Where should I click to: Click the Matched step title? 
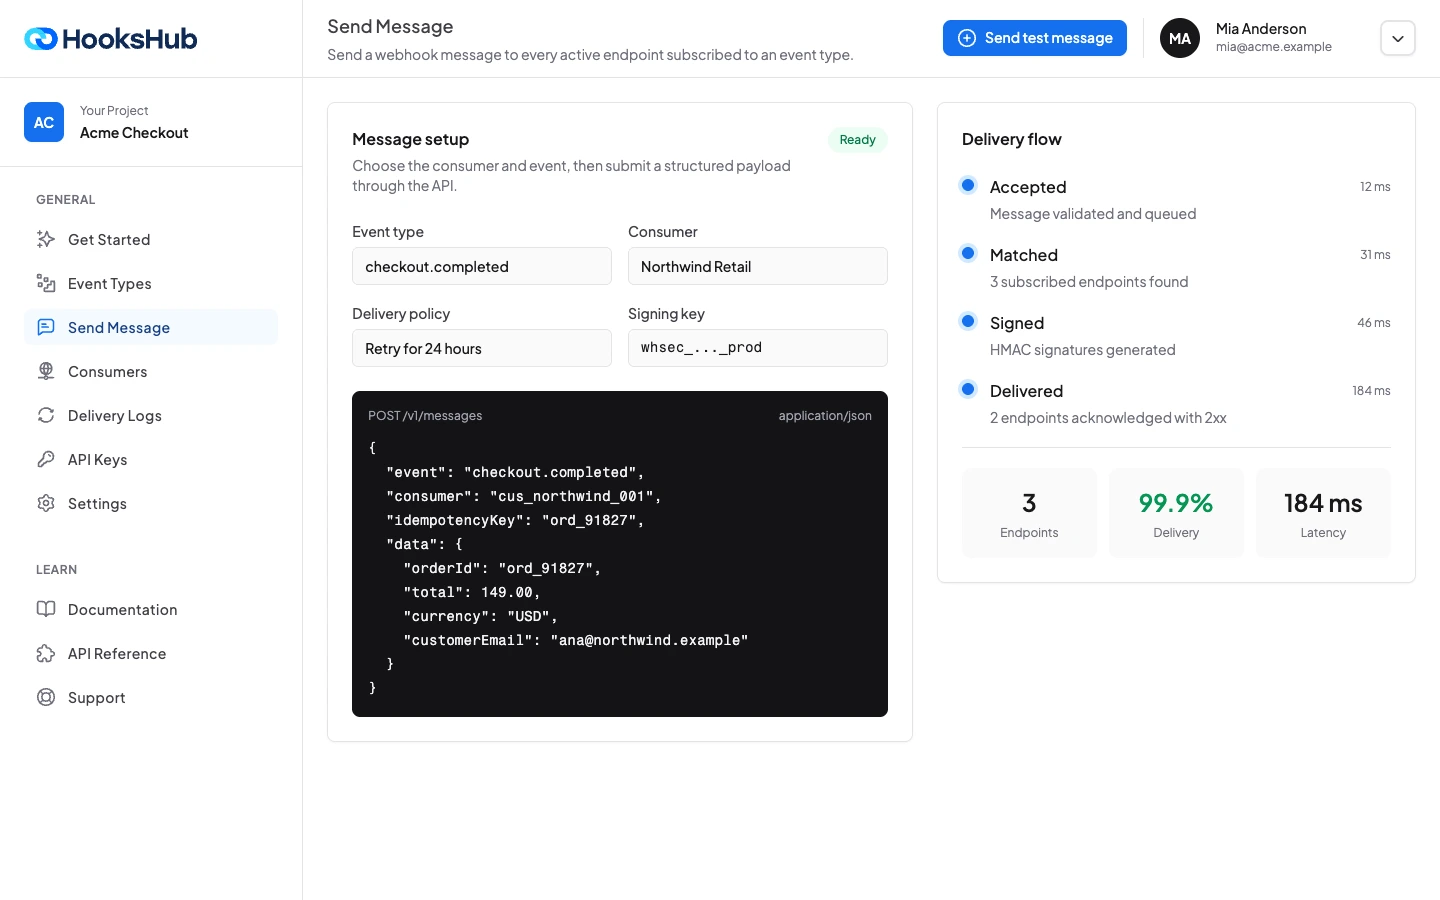click(1024, 255)
